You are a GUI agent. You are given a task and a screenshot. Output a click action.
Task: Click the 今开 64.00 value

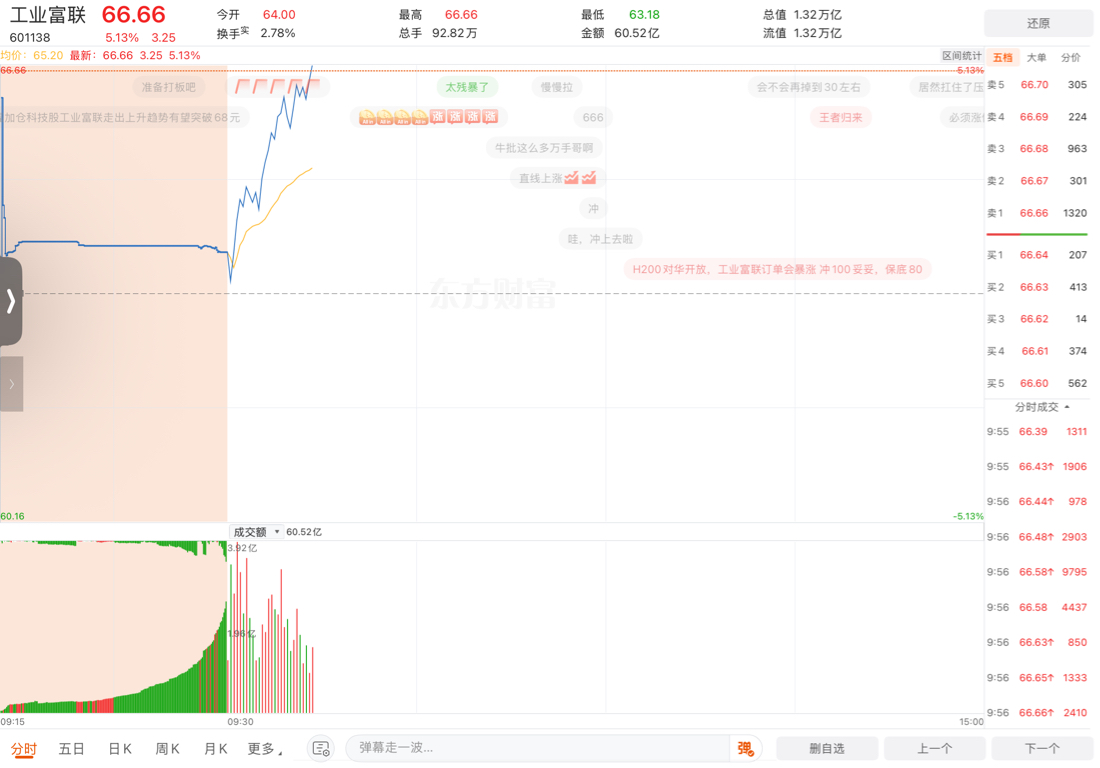279,15
